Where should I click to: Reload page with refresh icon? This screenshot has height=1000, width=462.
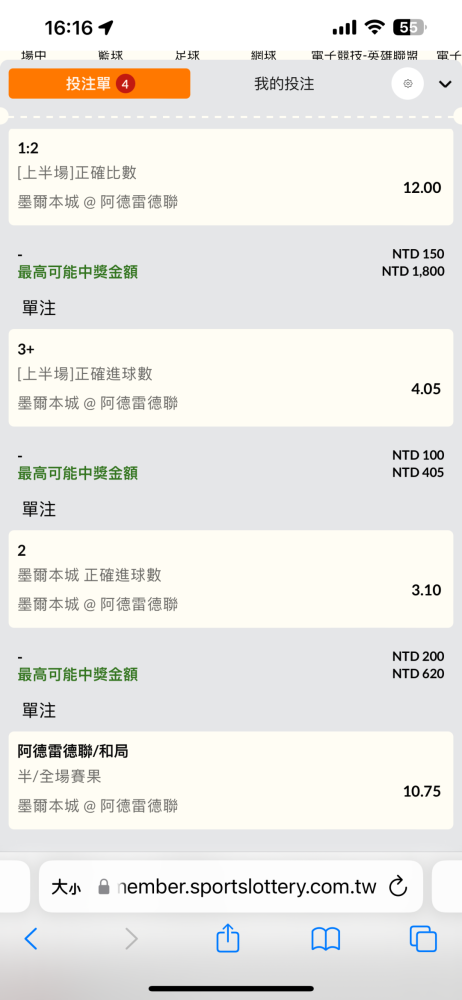[x=398, y=886]
